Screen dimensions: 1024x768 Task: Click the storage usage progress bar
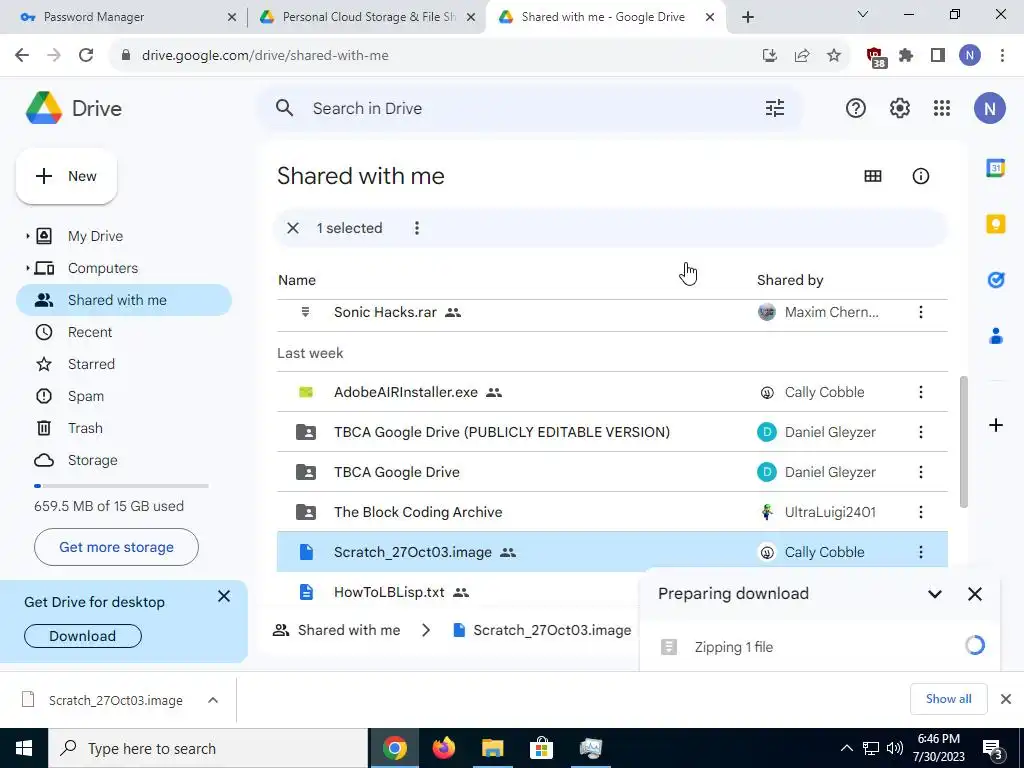[x=121, y=486]
